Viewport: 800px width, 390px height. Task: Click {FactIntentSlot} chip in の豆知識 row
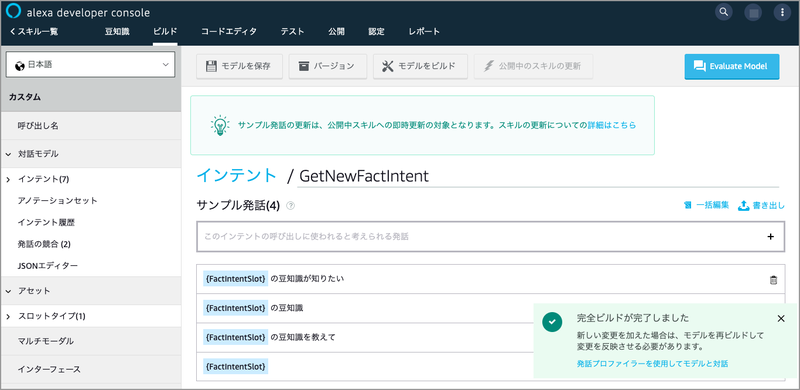pos(236,308)
